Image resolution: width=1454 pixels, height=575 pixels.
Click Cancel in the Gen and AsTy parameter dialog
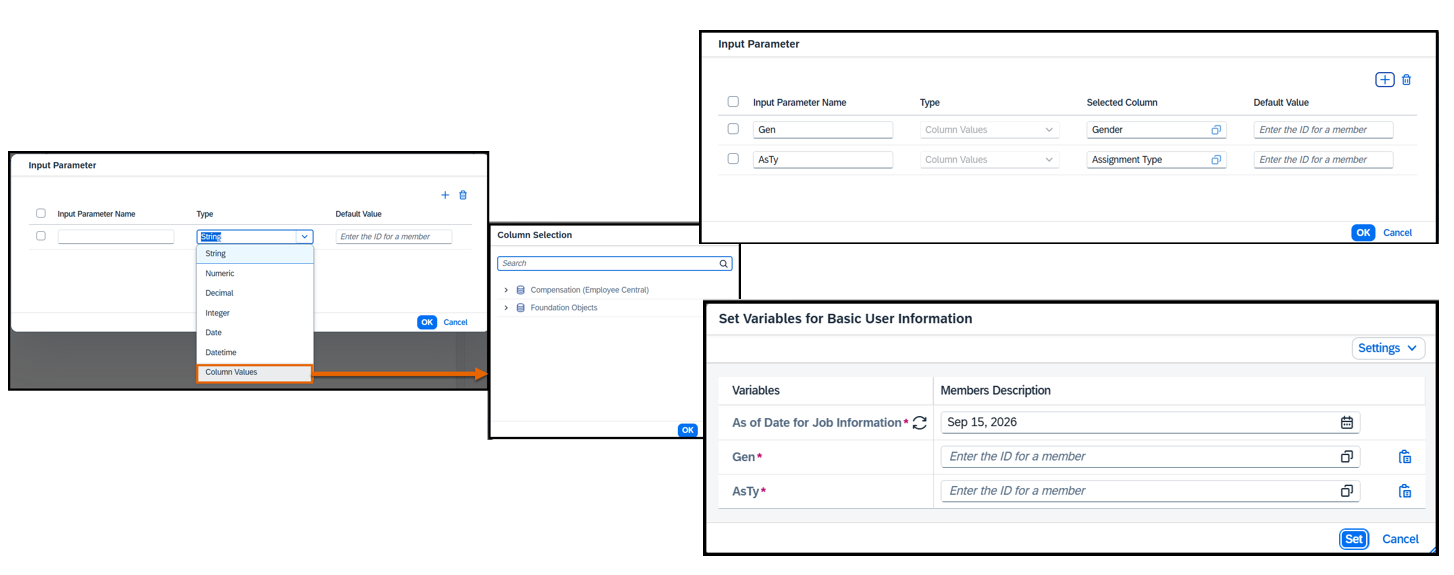pyautogui.click(x=1397, y=232)
